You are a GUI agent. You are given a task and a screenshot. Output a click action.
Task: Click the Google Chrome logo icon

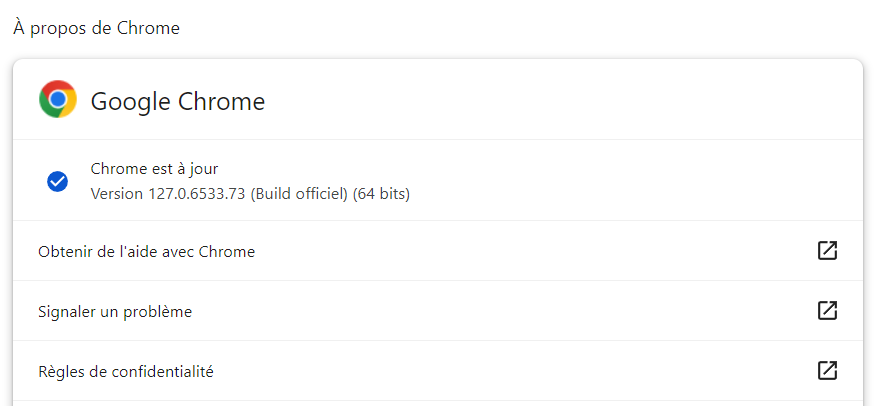pos(58,100)
